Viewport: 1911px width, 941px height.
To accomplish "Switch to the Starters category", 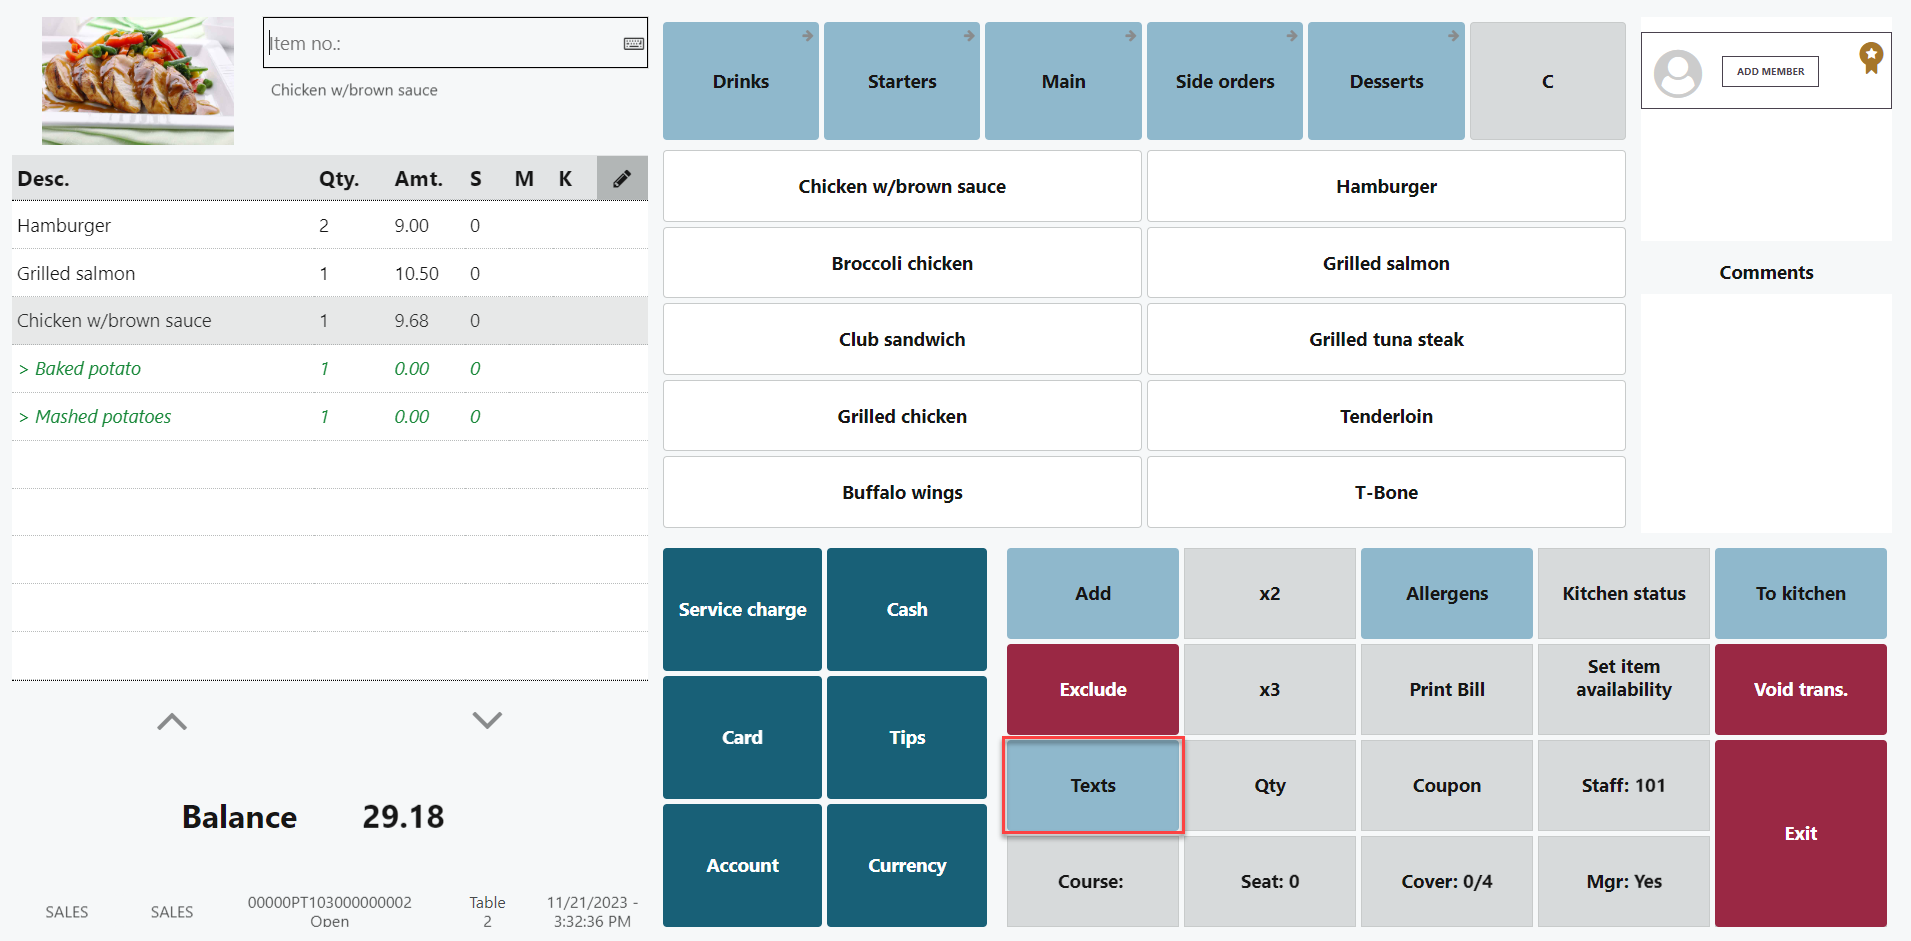I will (902, 81).
